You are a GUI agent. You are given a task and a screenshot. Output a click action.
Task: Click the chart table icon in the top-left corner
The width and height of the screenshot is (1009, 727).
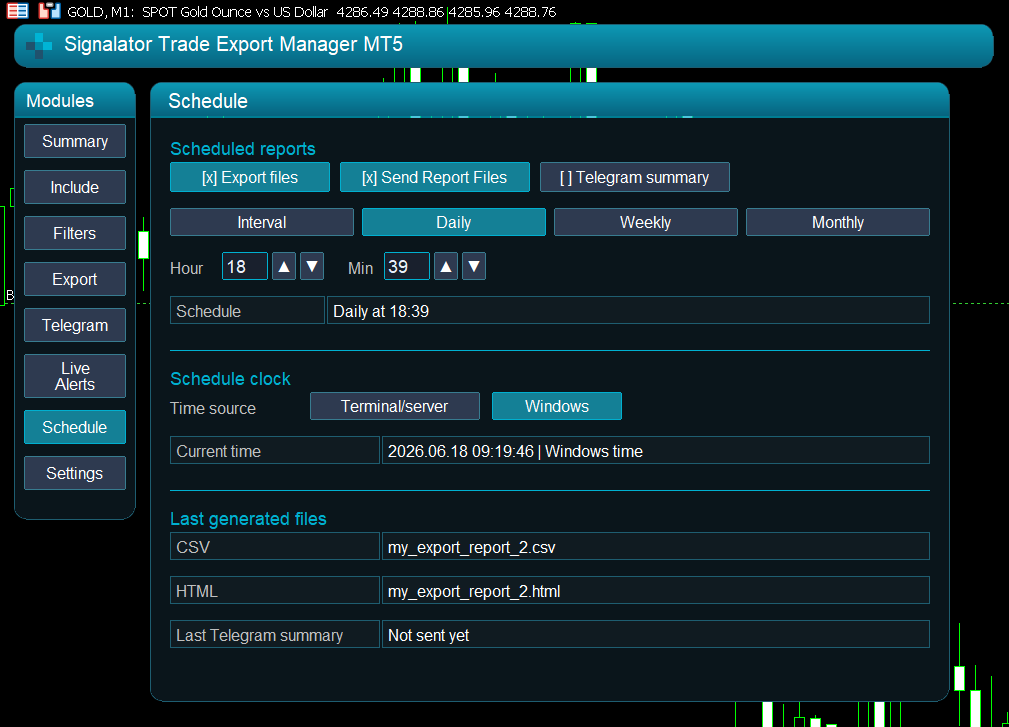pyautogui.click(x=17, y=11)
